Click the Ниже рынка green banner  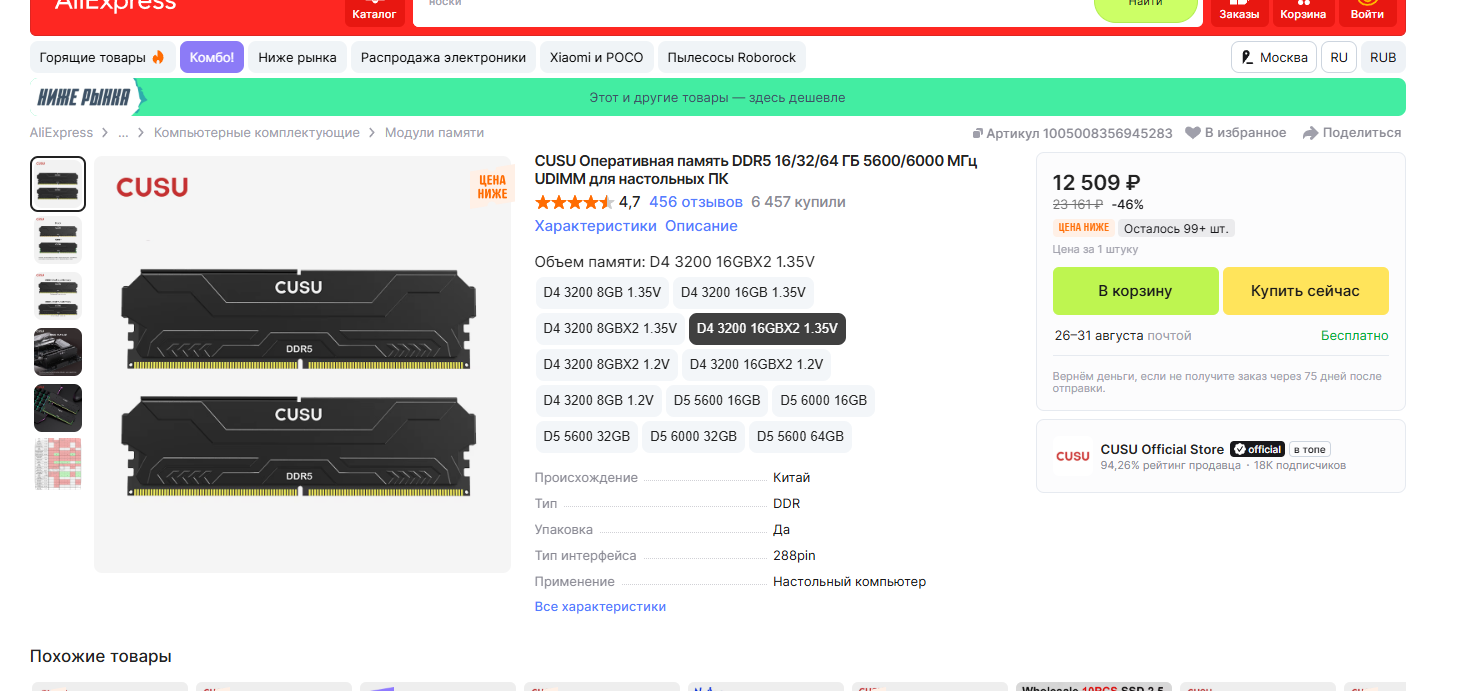[717, 97]
